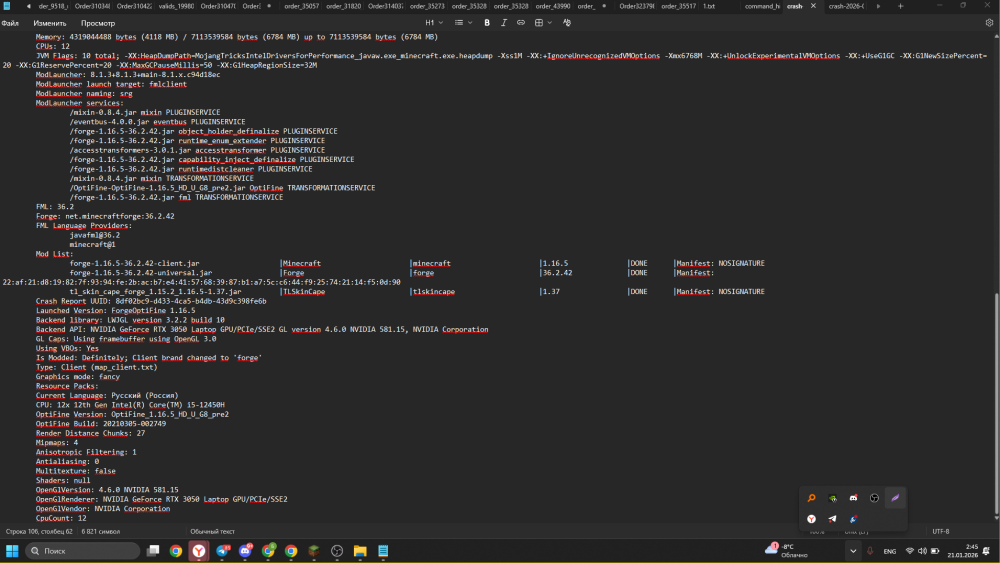Image resolution: width=1000 pixels, height=563 pixels.
Task: Click Telegram icon in tray overflow
Action: point(832,519)
